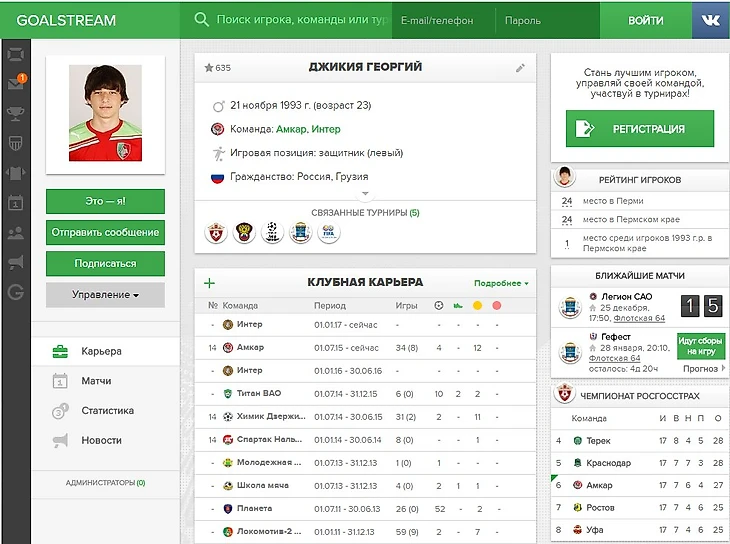
Task: Open Гефест match
Action: pyautogui.click(x=615, y=337)
